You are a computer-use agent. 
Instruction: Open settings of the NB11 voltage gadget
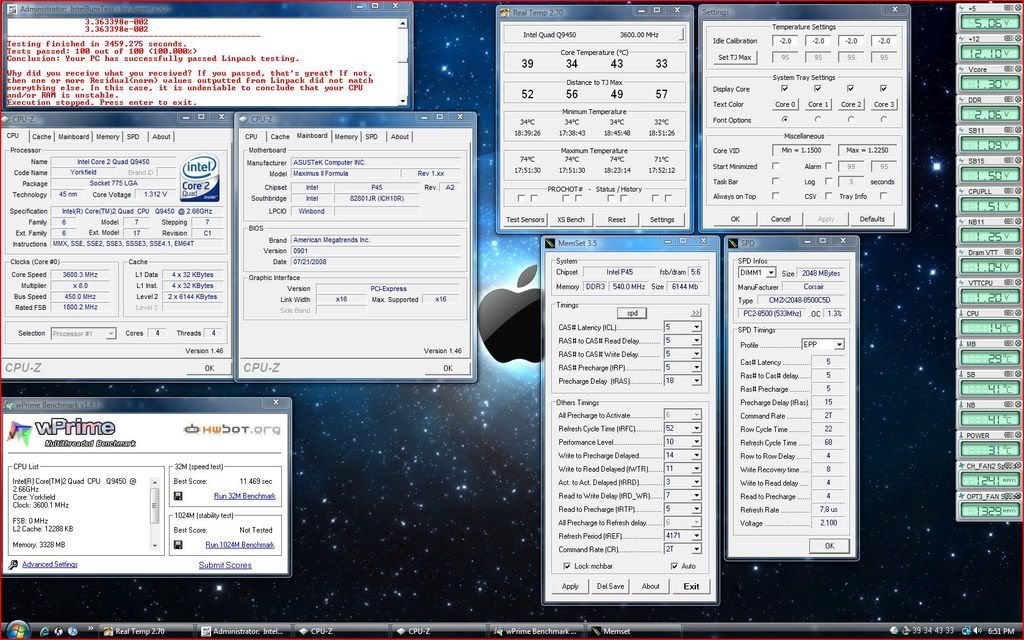pyautogui.click(x=1008, y=221)
